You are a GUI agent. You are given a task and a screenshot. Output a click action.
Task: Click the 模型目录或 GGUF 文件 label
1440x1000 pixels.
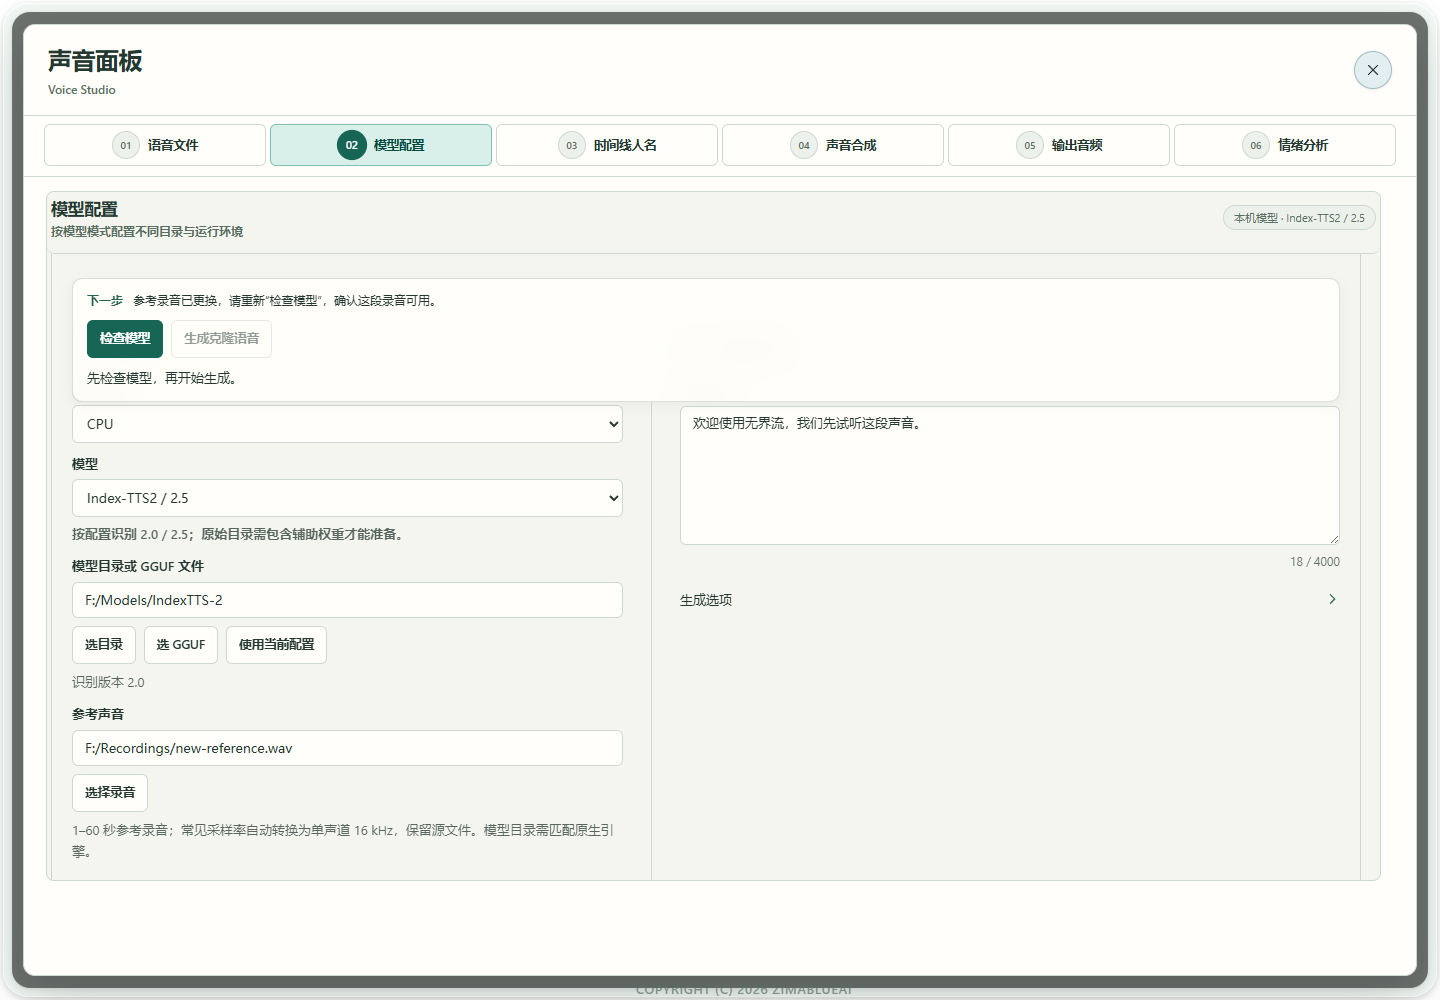click(x=138, y=566)
